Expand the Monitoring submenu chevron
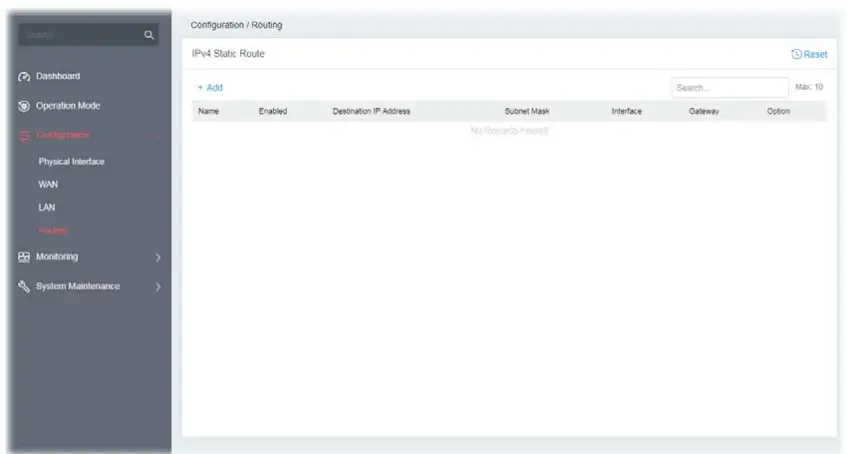 pos(158,258)
